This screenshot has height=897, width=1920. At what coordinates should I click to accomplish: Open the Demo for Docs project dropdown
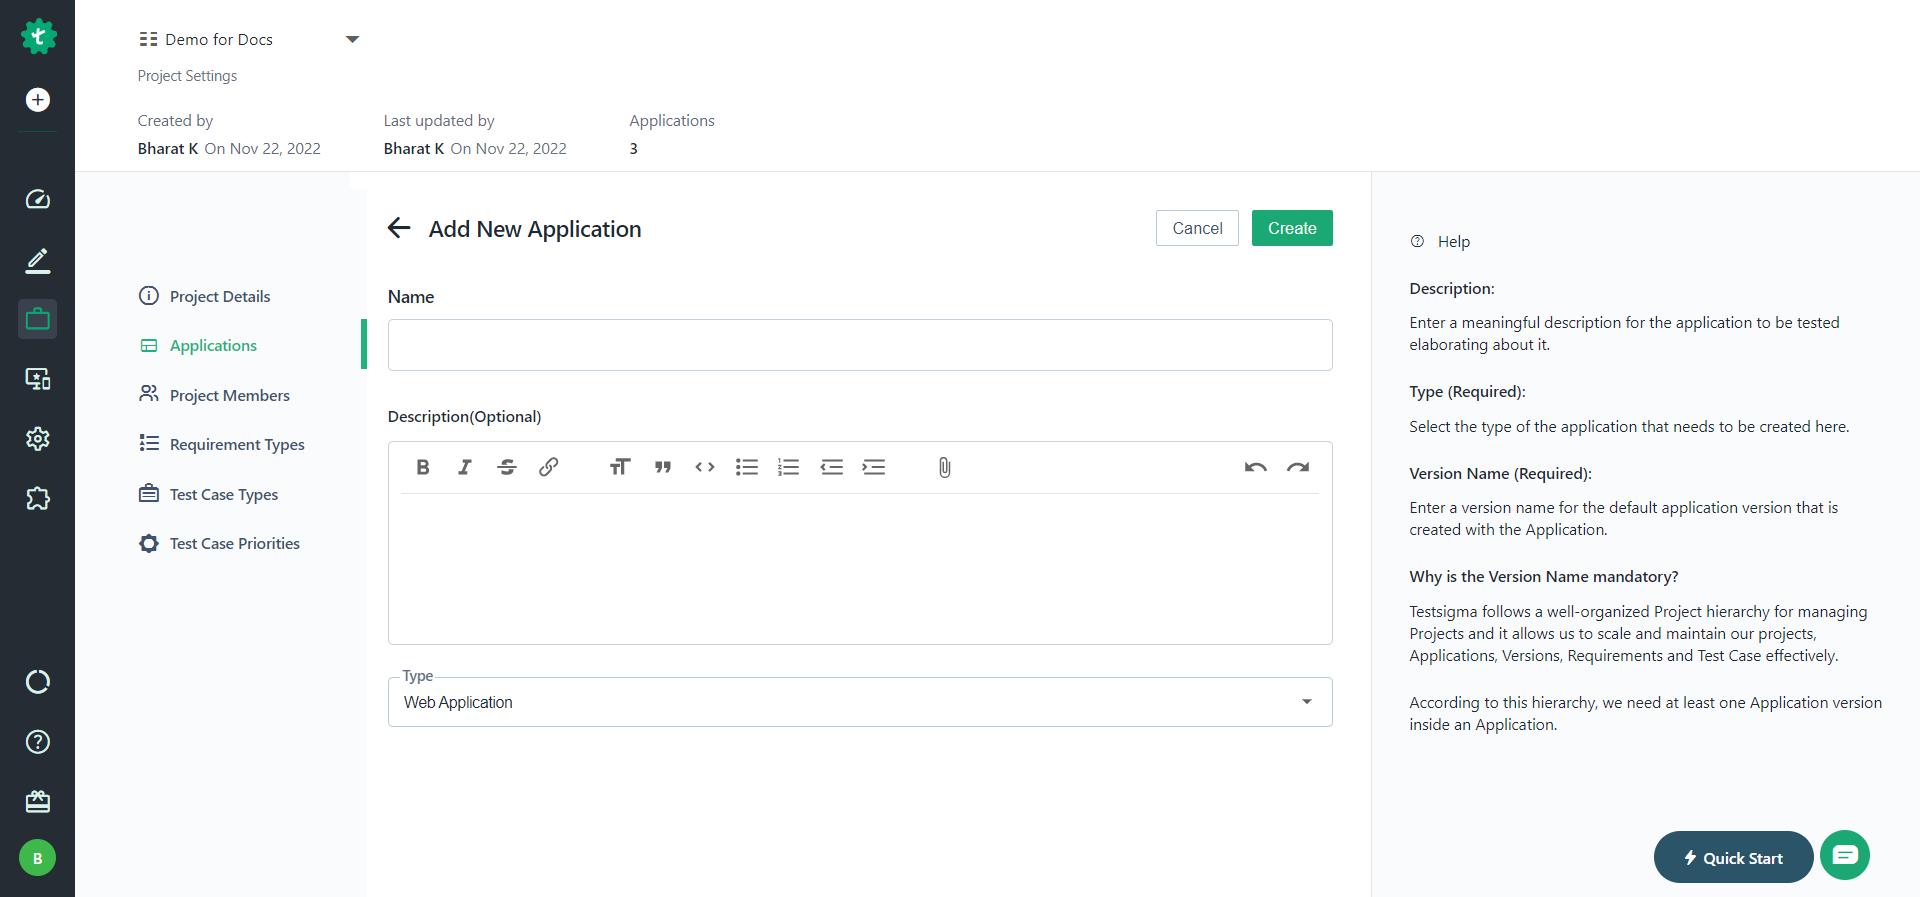249,39
